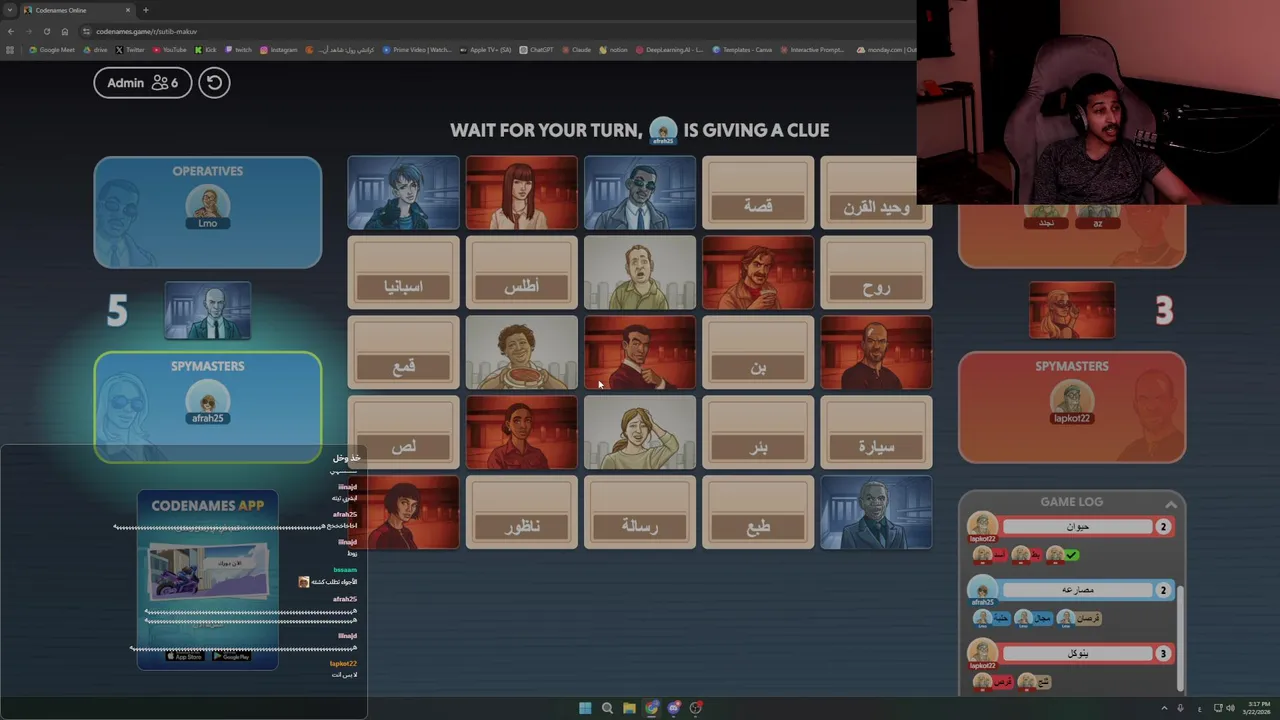1280x720 pixels.
Task: Switch to Chrome in the taskbar
Action: coord(652,708)
